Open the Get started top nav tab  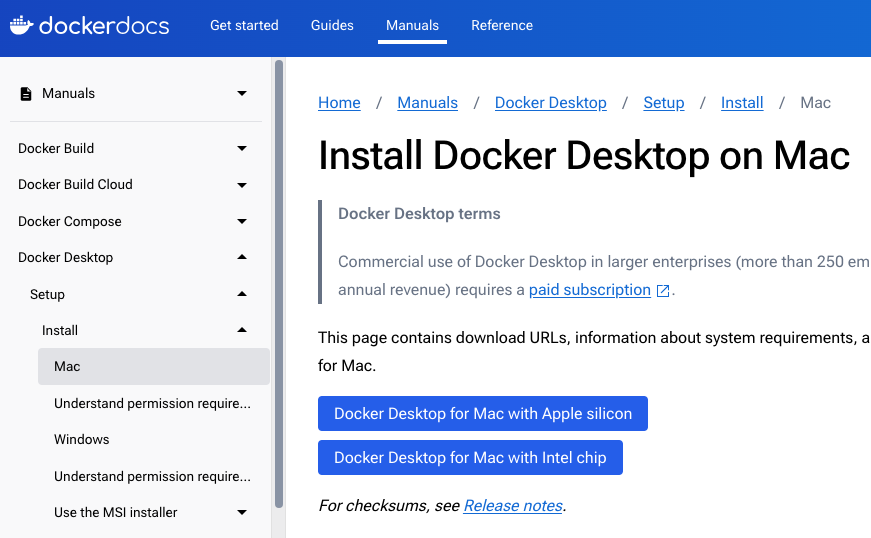pyautogui.click(x=244, y=26)
